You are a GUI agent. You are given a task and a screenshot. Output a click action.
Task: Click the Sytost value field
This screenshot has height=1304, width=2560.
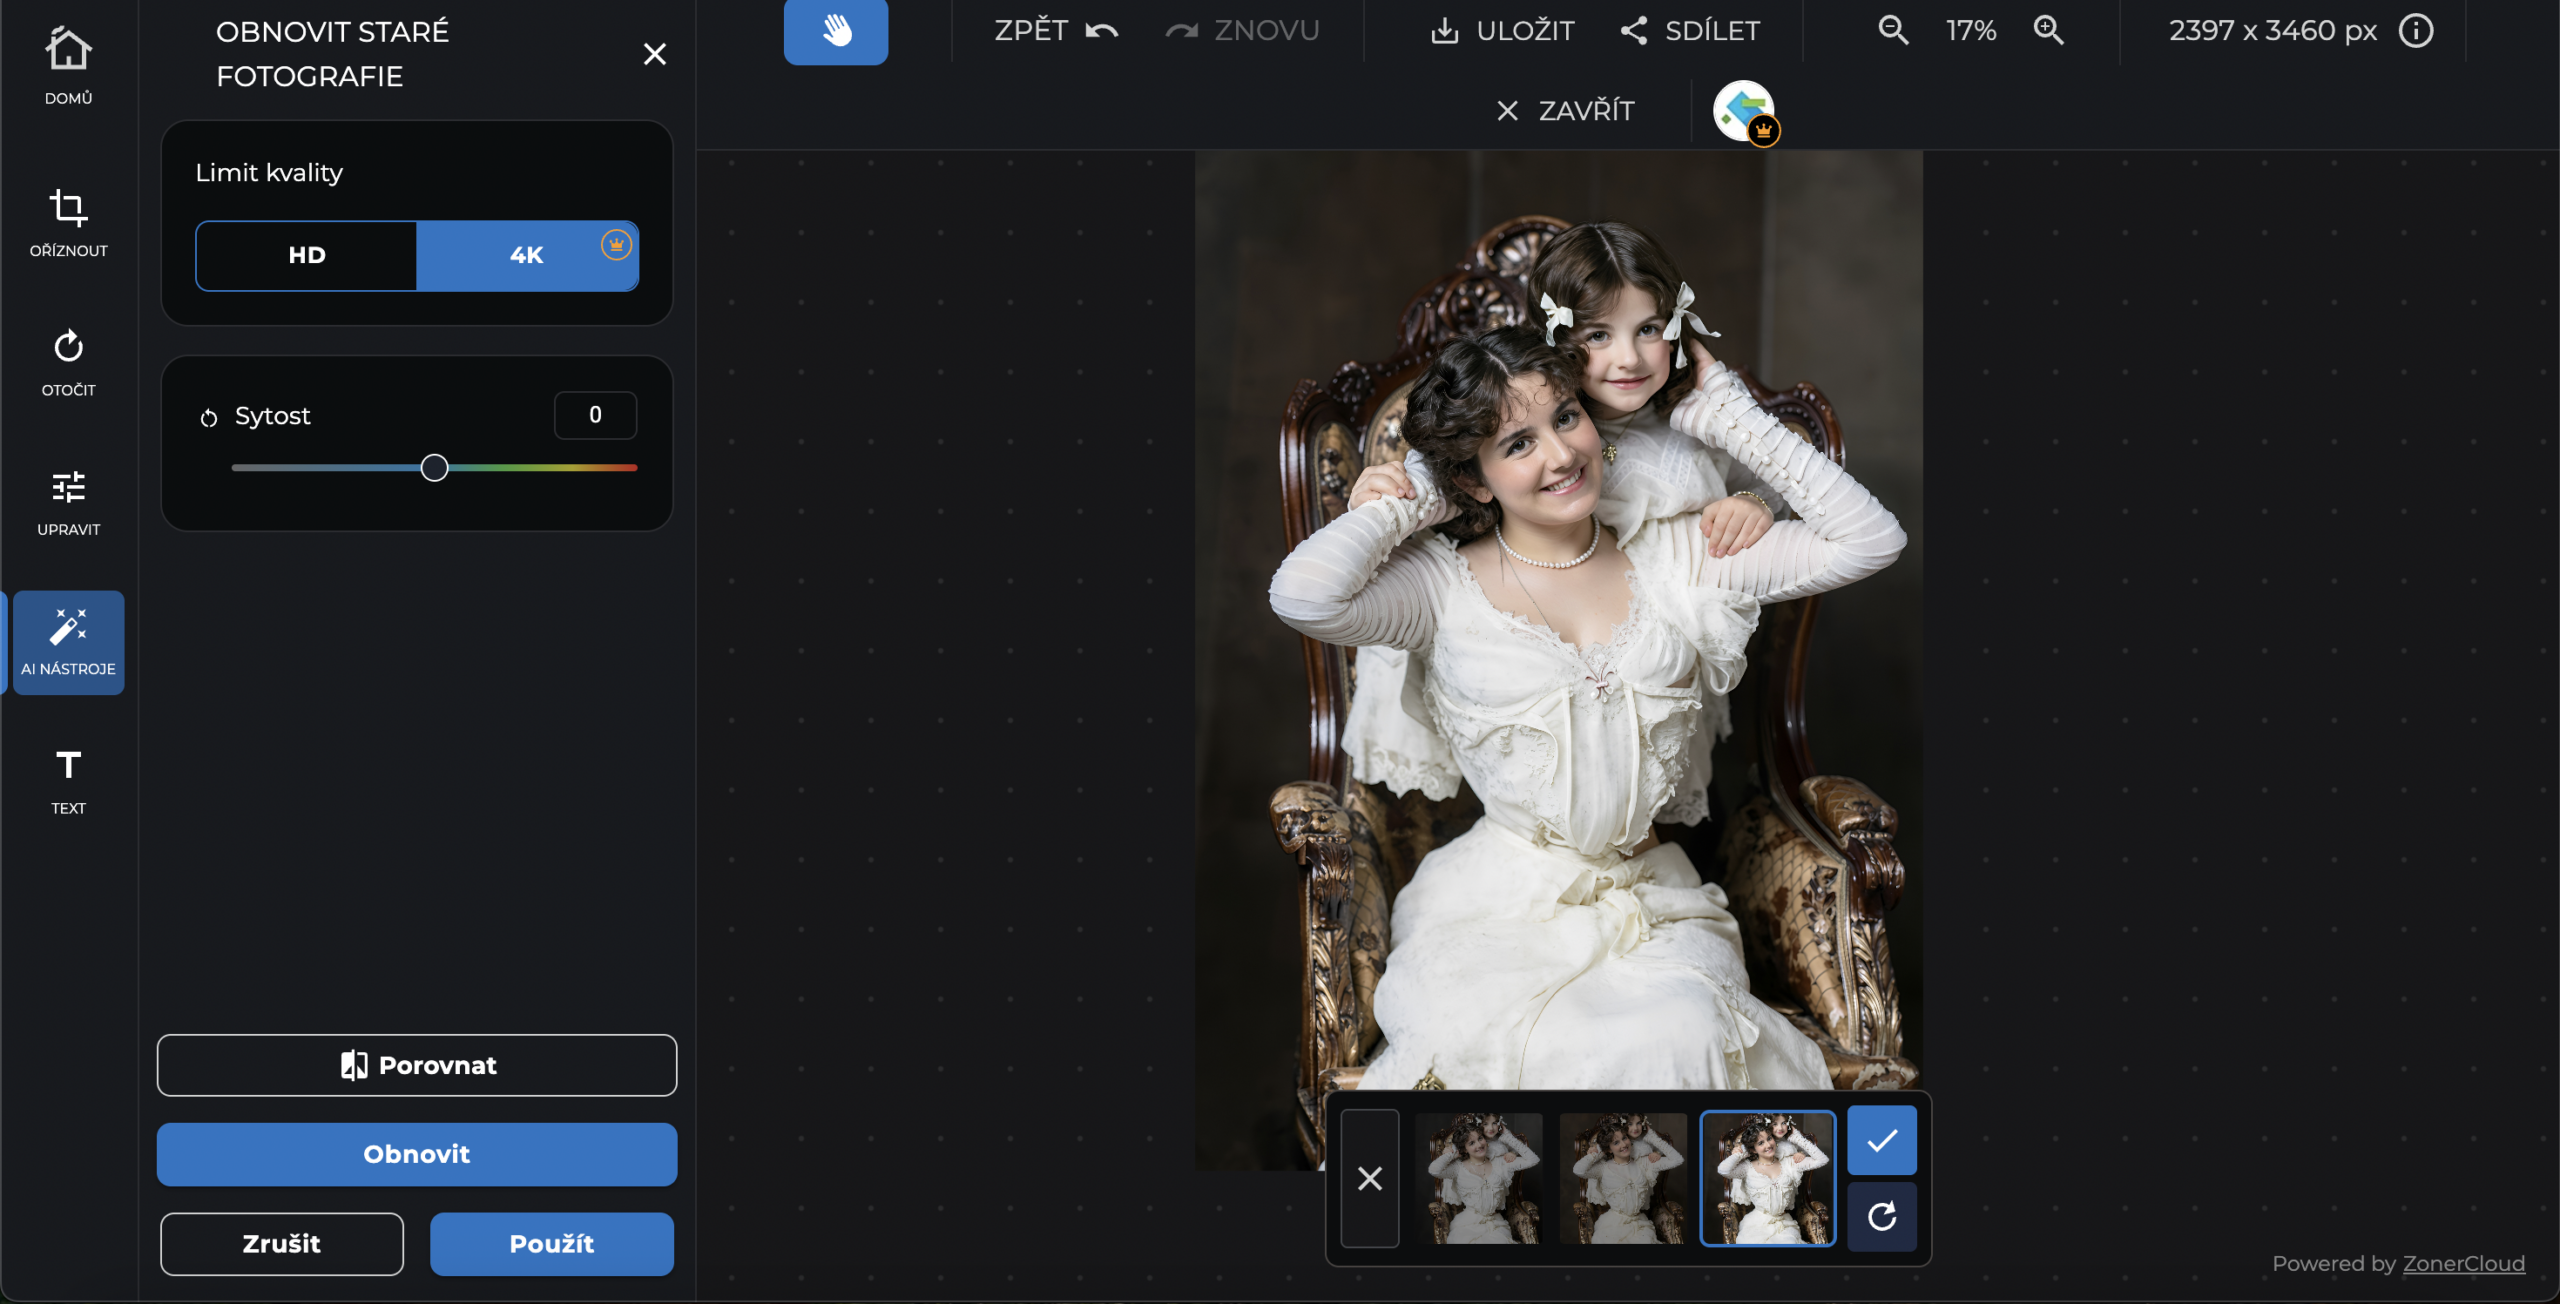(595, 415)
